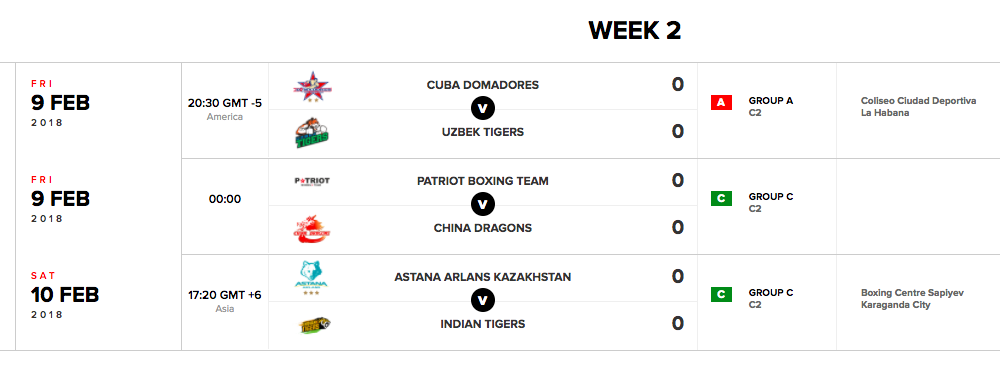Open the Astana Arlans Kazakhstan link
The image size is (1000, 366).
[483, 277]
